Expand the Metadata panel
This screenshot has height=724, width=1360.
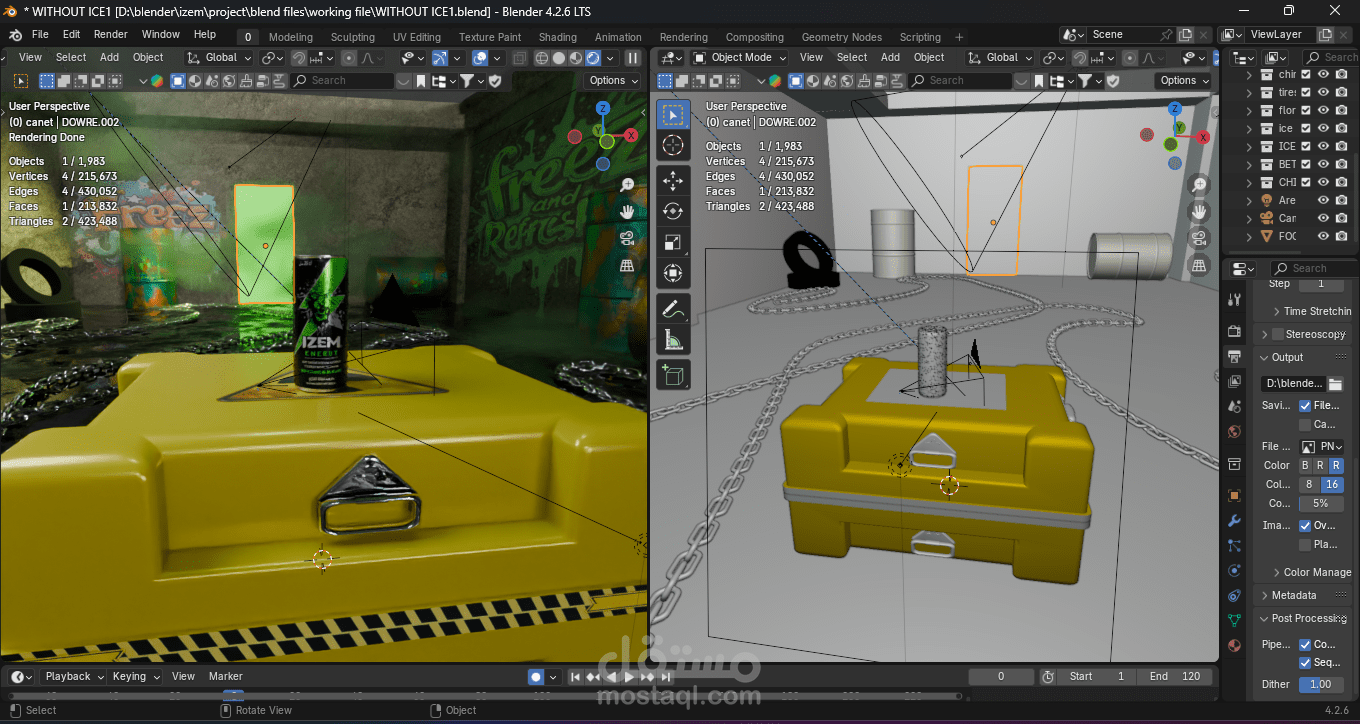1293,595
